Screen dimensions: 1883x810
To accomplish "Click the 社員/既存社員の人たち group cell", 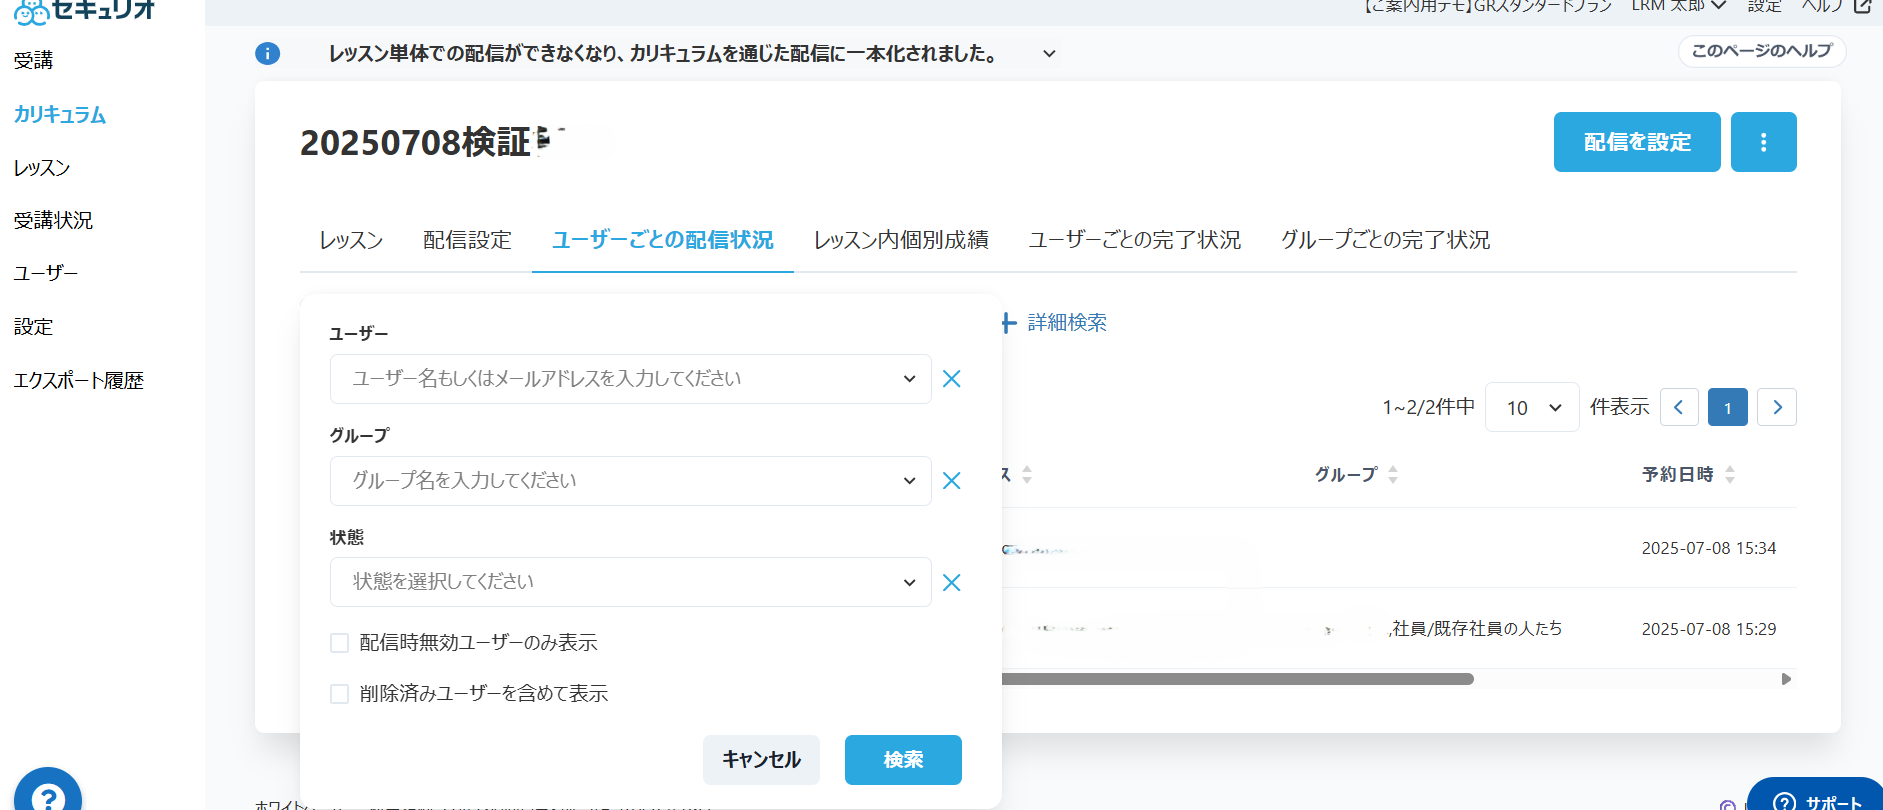I will 1476,629.
